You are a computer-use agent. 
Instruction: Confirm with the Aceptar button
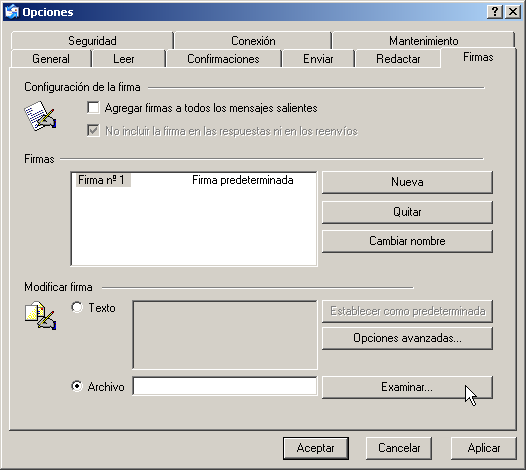click(x=316, y=448)
